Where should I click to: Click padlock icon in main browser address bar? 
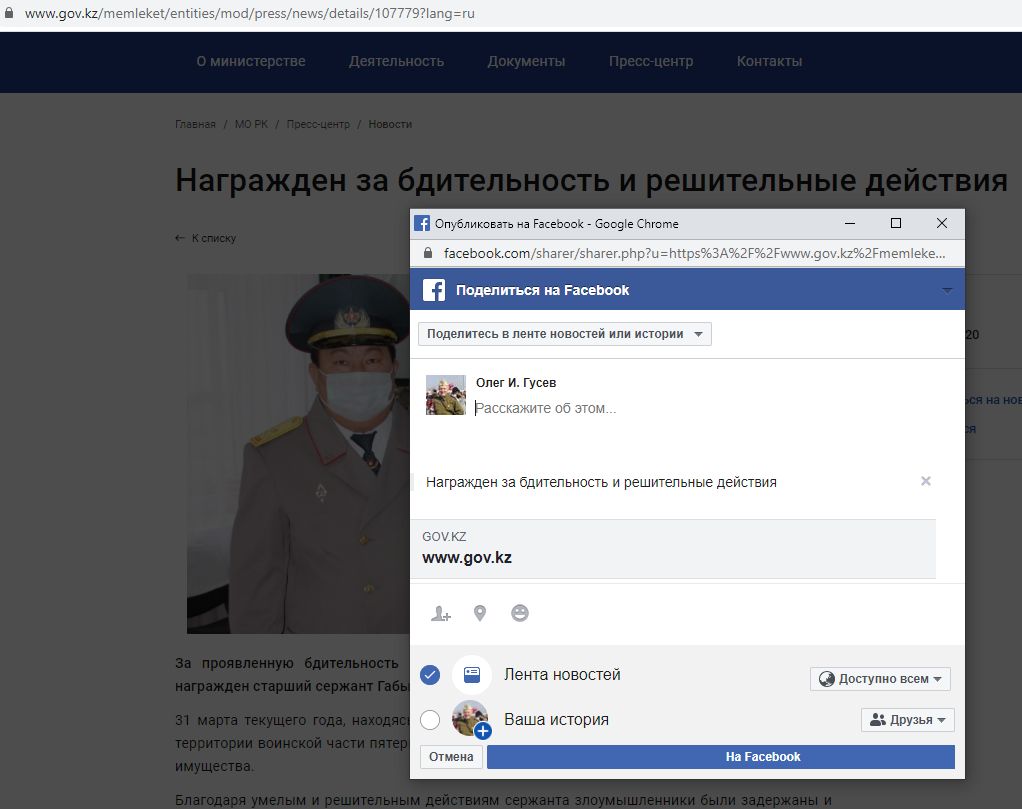click(8, 13)
